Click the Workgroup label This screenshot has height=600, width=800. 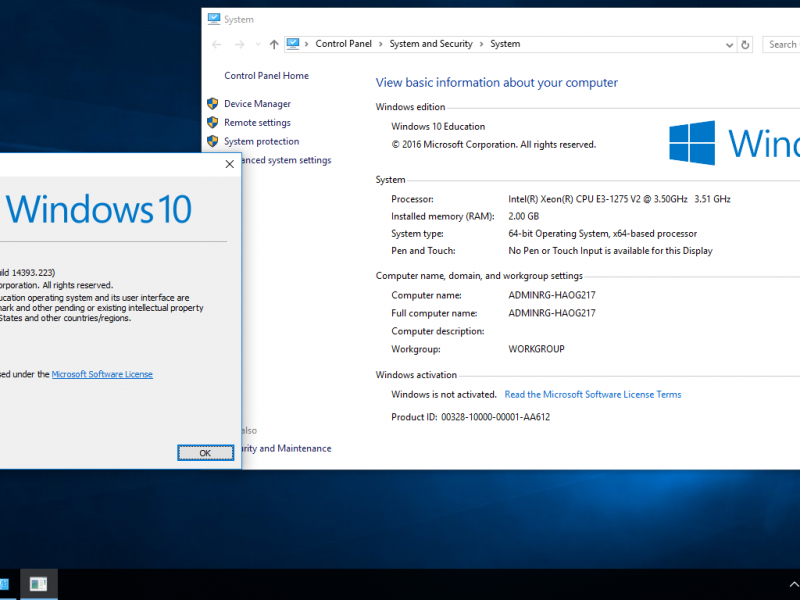(416, 349)
